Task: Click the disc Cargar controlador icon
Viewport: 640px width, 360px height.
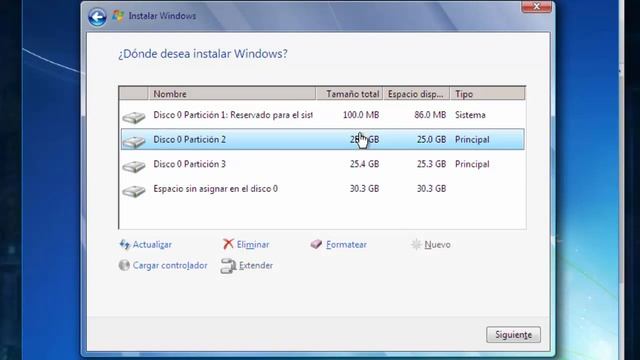Action: (124, 265)
